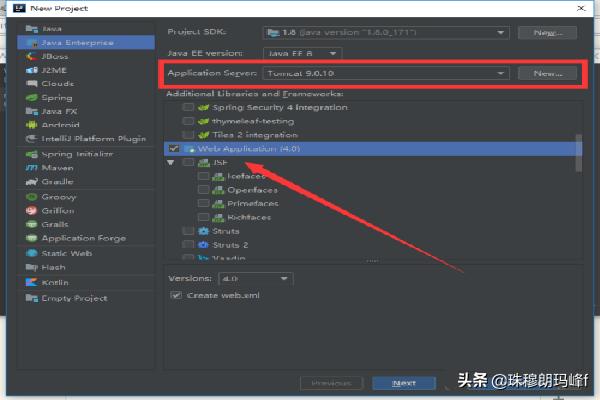This screenshot has width=600, height=400.
Task: Click the Grails icon
Action: pos(32,224)
